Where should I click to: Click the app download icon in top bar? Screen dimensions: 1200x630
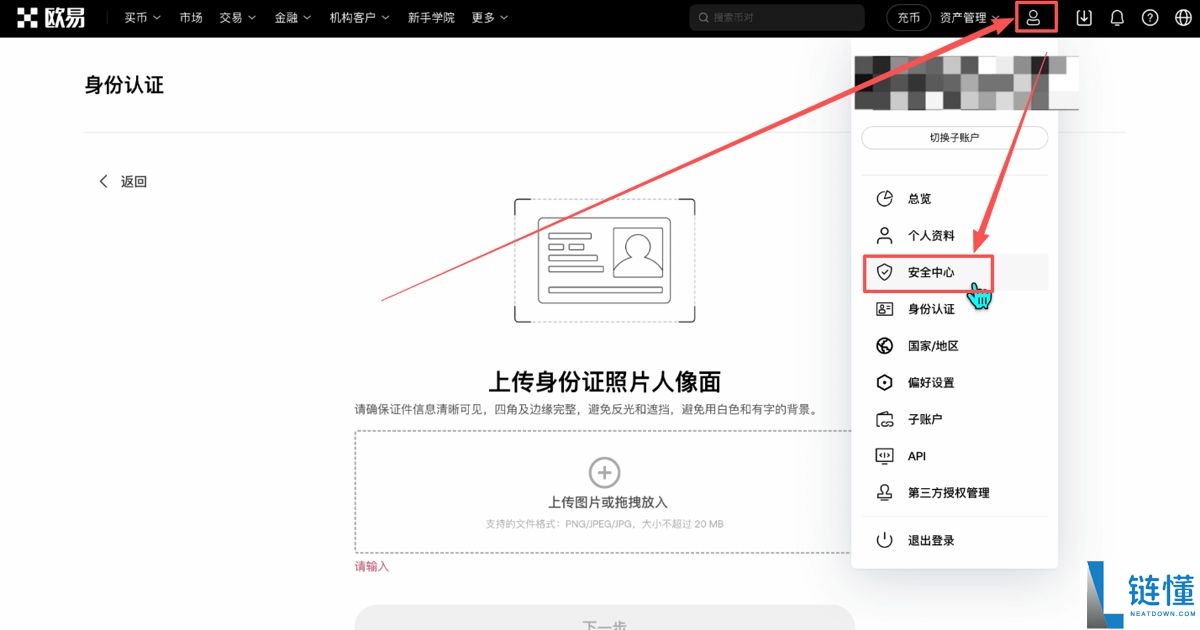point(1083,17)
